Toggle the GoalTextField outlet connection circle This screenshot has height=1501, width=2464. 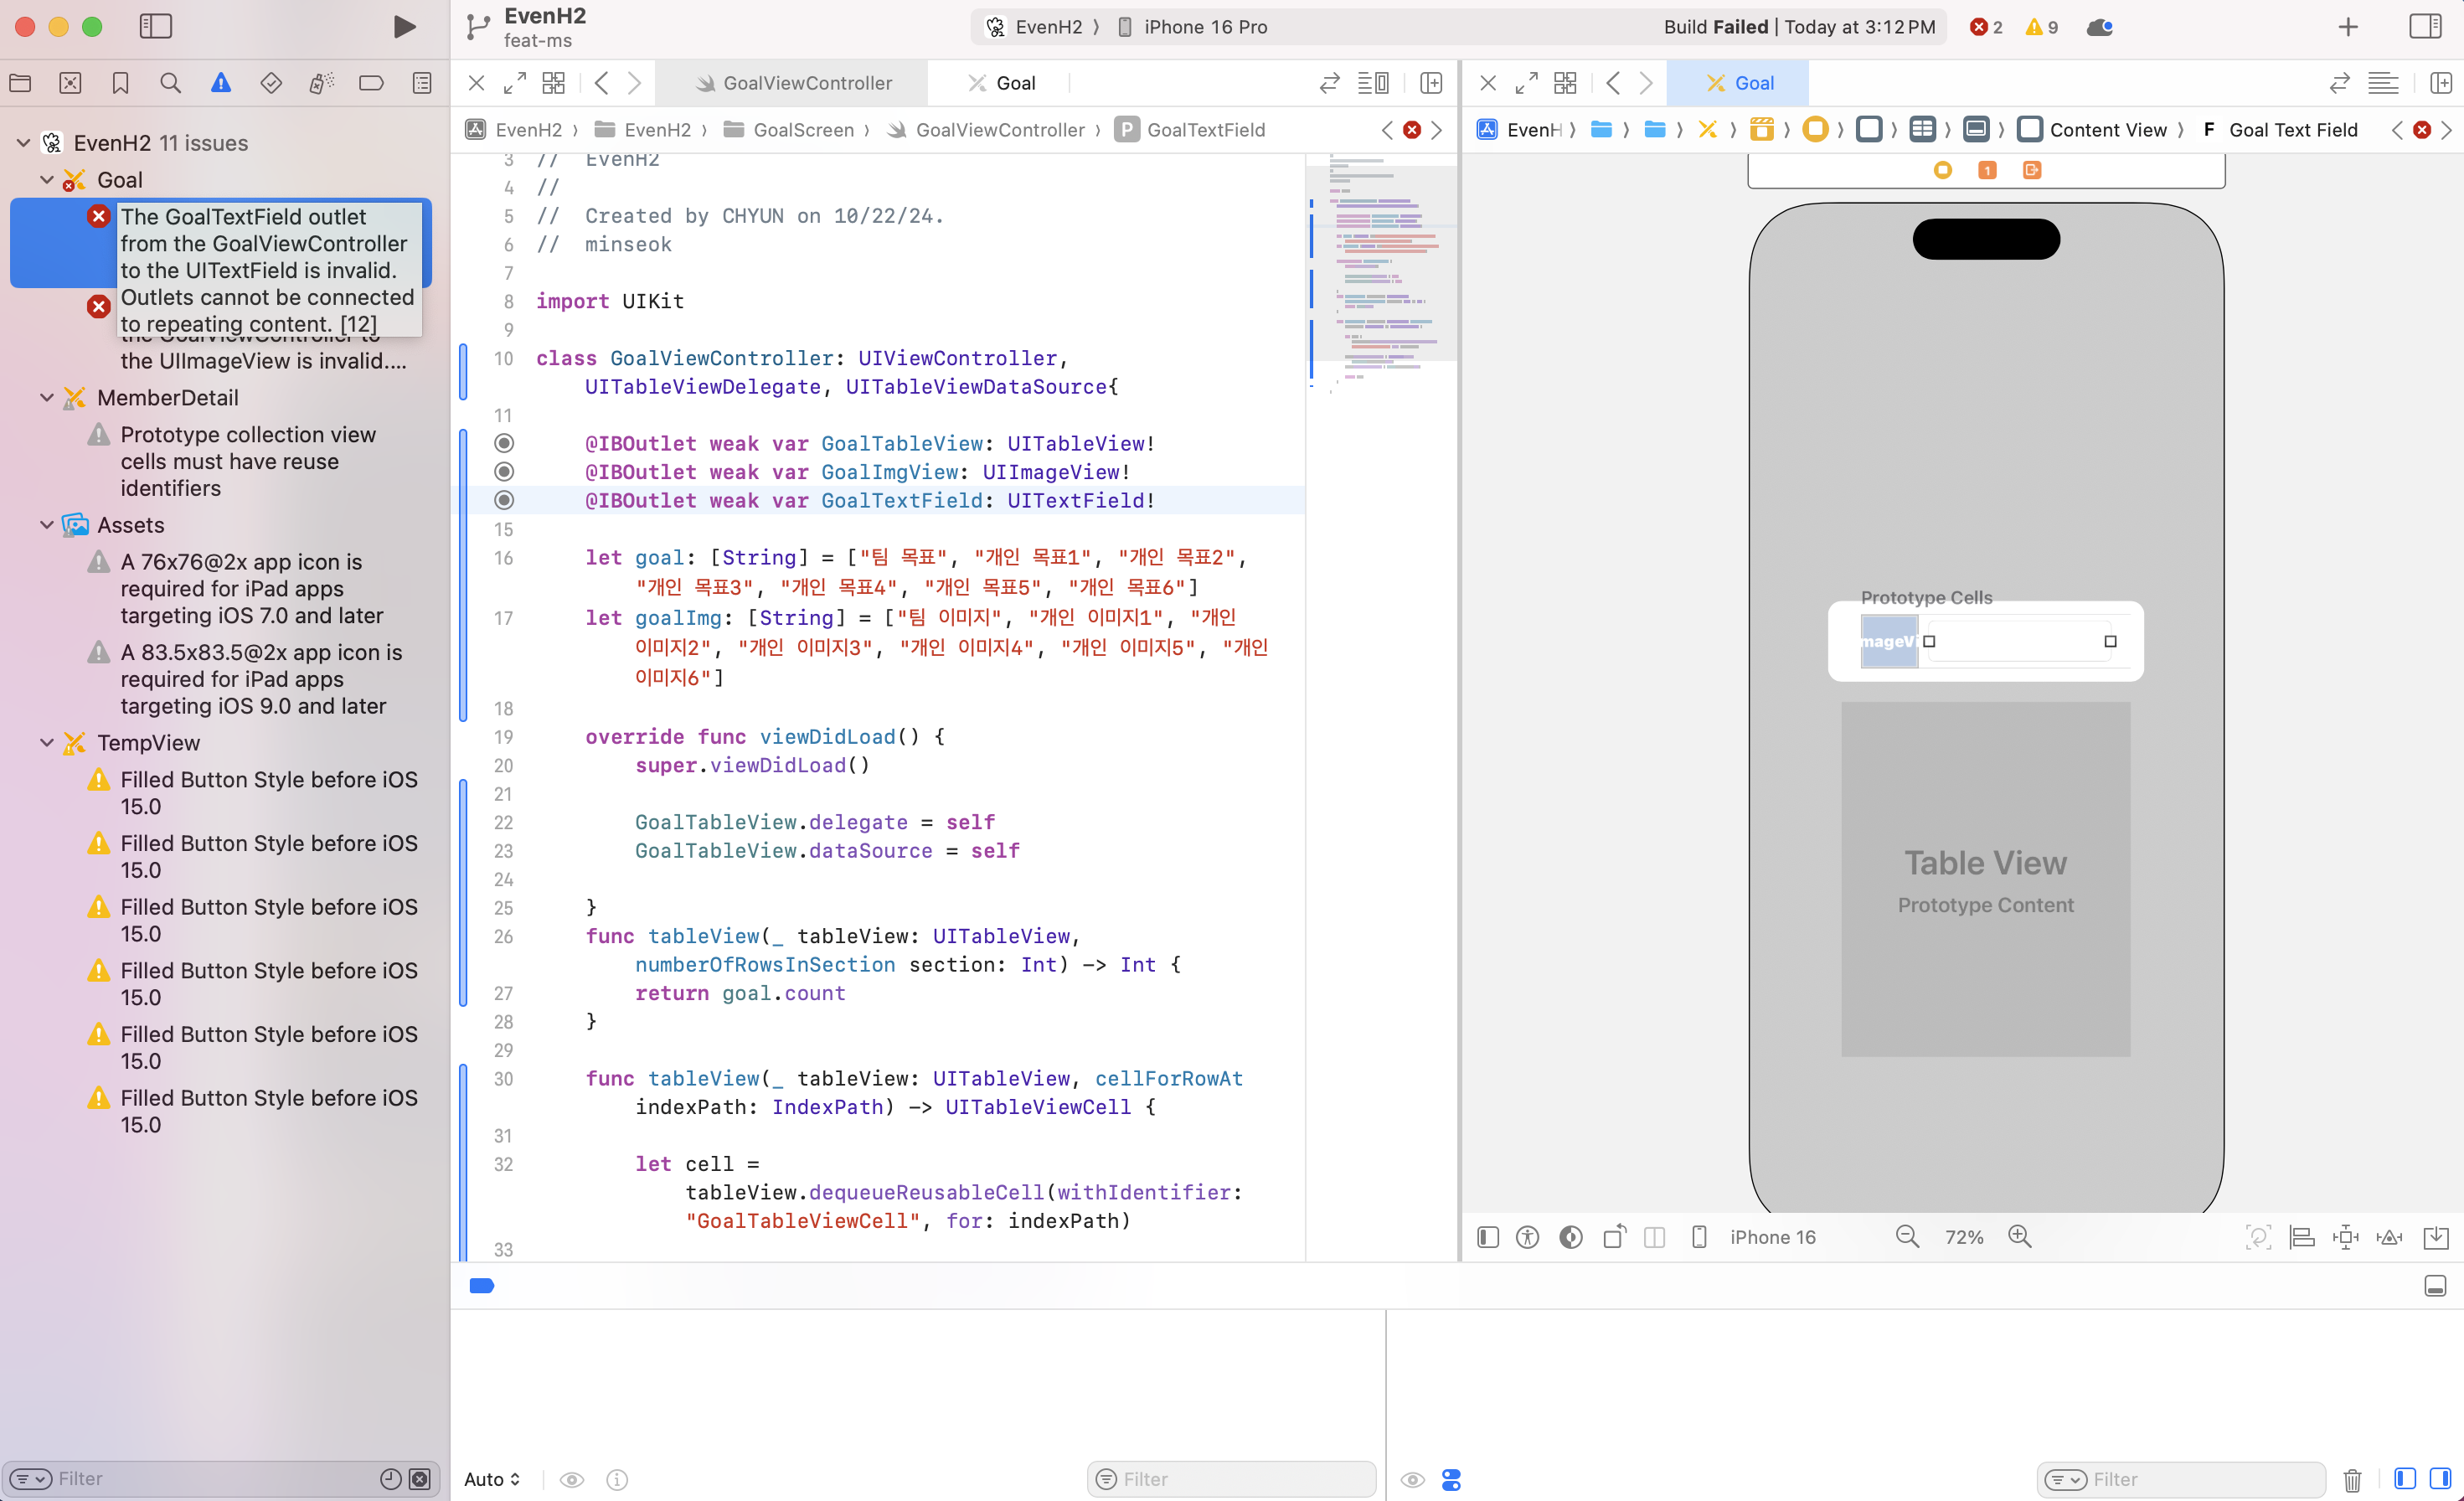click(504, 500)
